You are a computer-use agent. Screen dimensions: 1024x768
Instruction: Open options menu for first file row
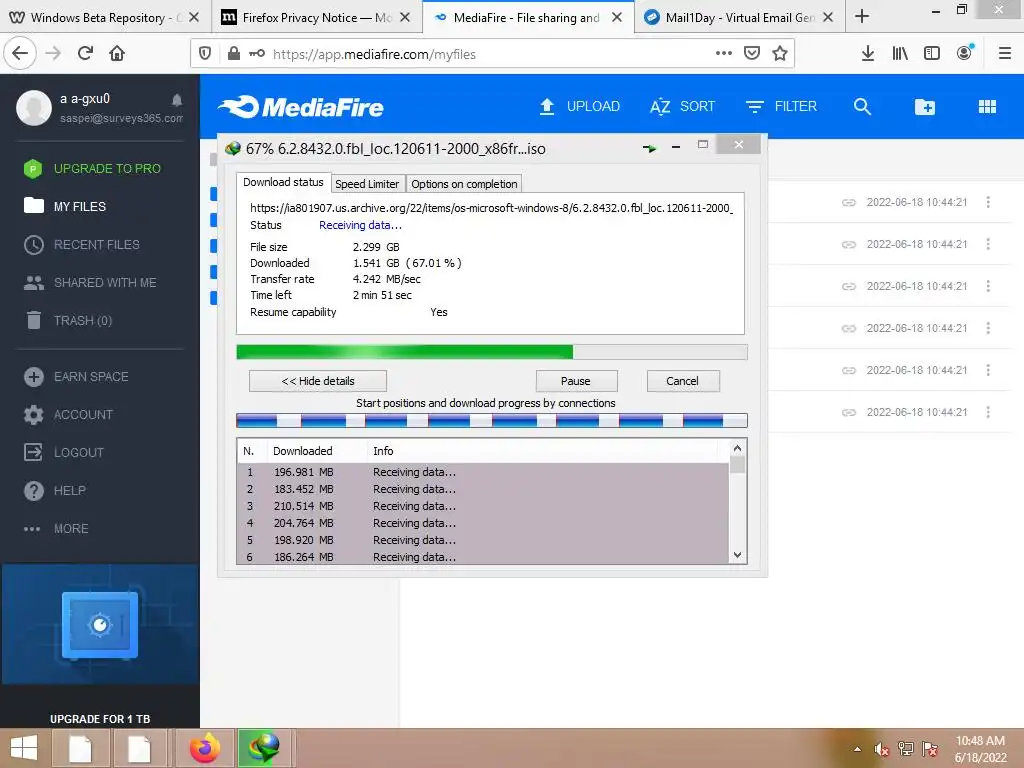(988, 202)
